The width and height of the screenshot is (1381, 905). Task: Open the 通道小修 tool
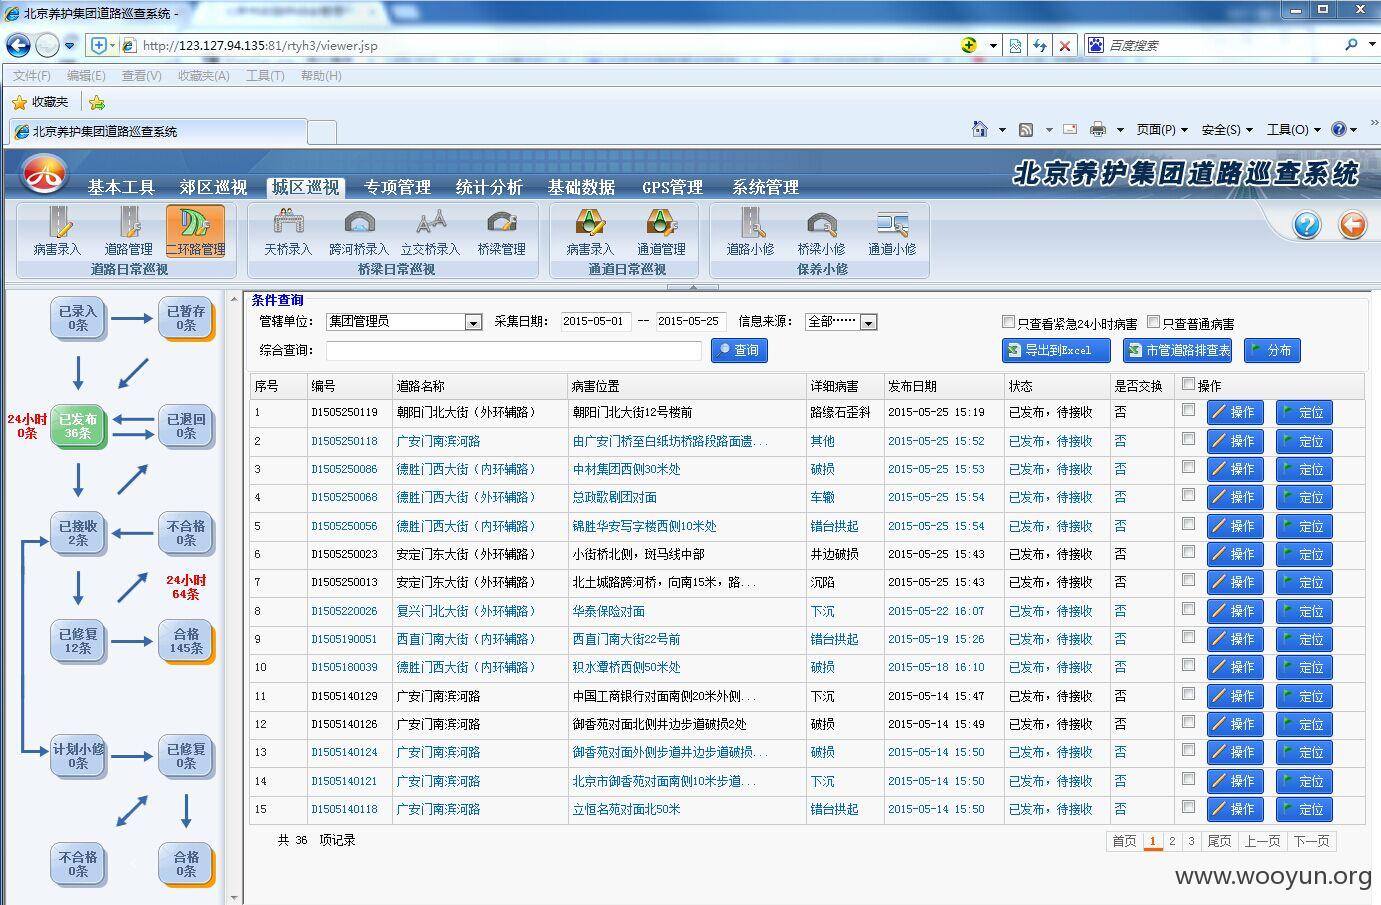892,232
